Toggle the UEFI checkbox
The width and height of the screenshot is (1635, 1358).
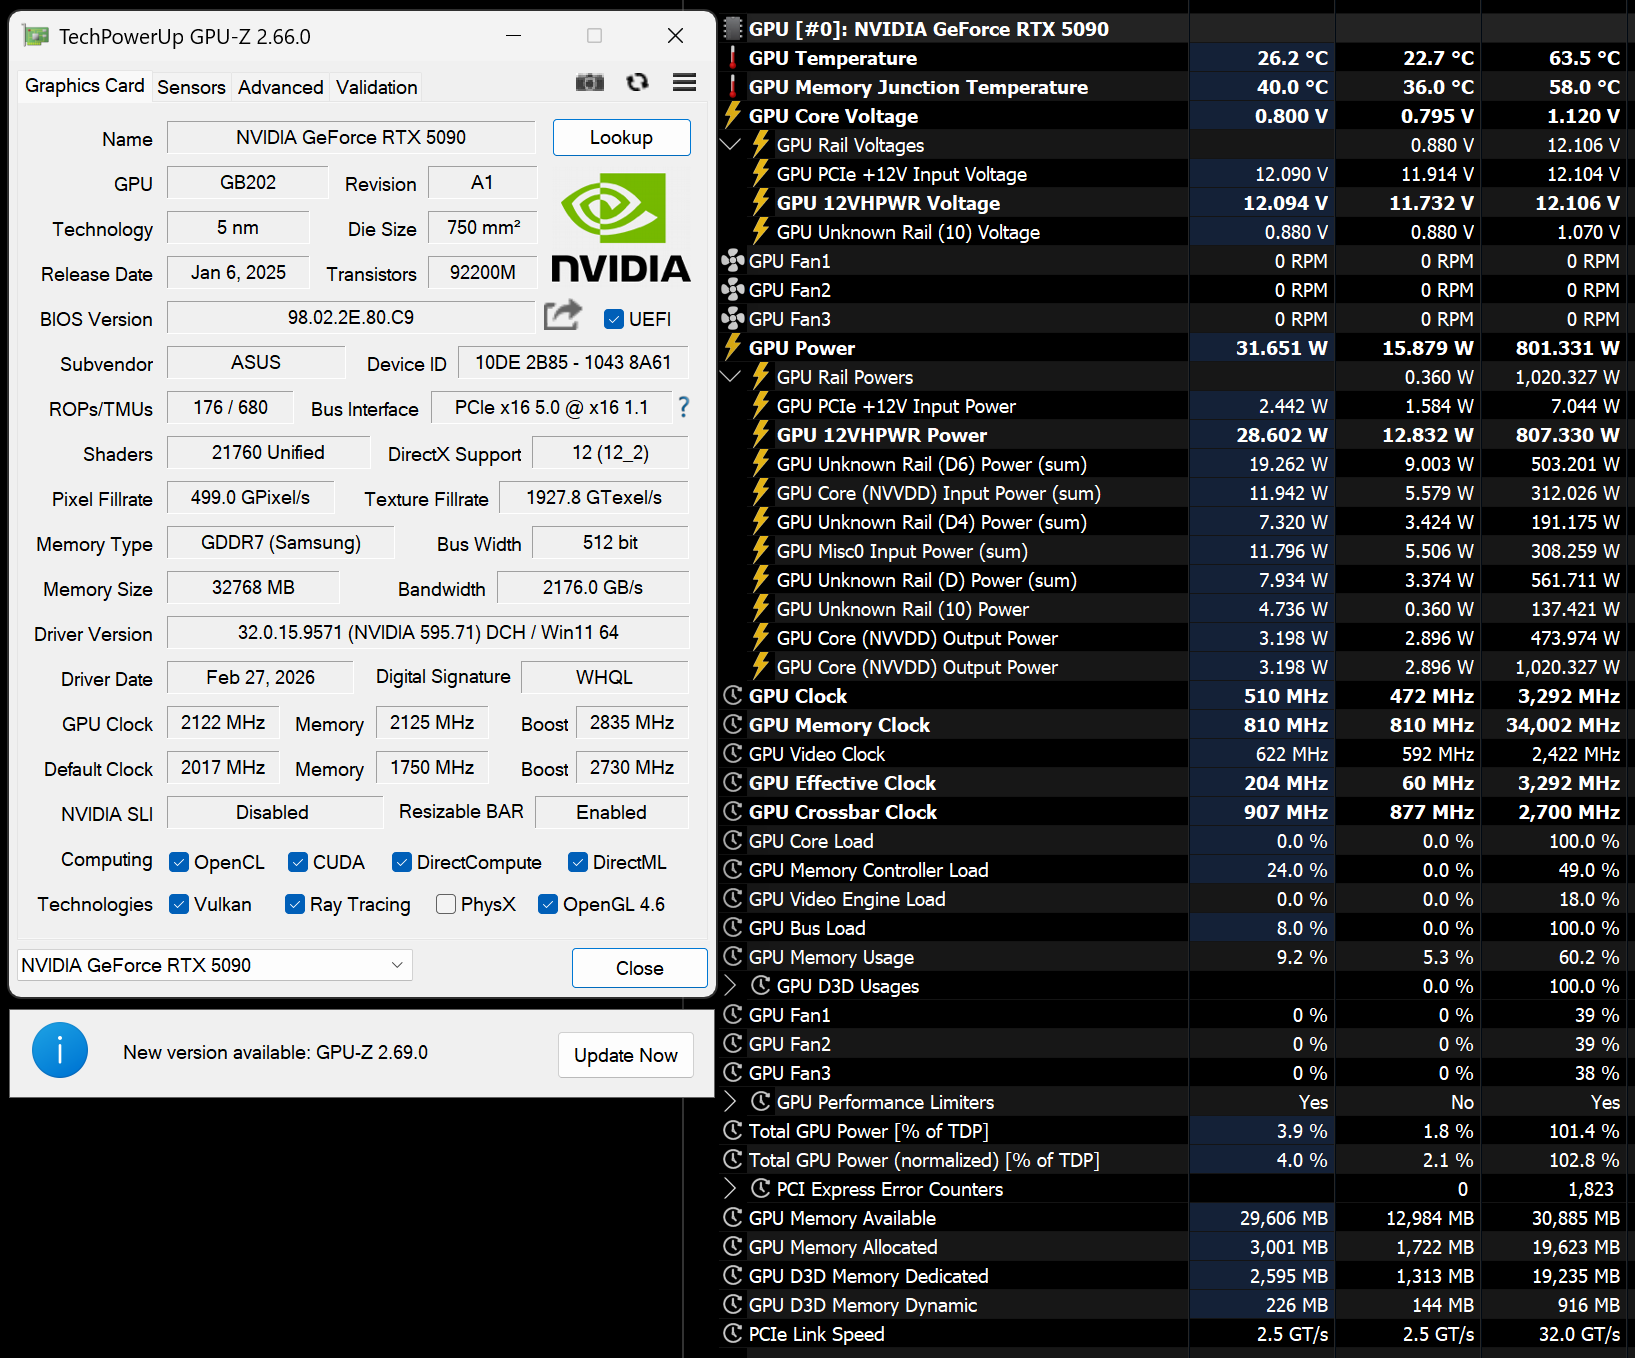pyautogui.click(x=614, y=319)
